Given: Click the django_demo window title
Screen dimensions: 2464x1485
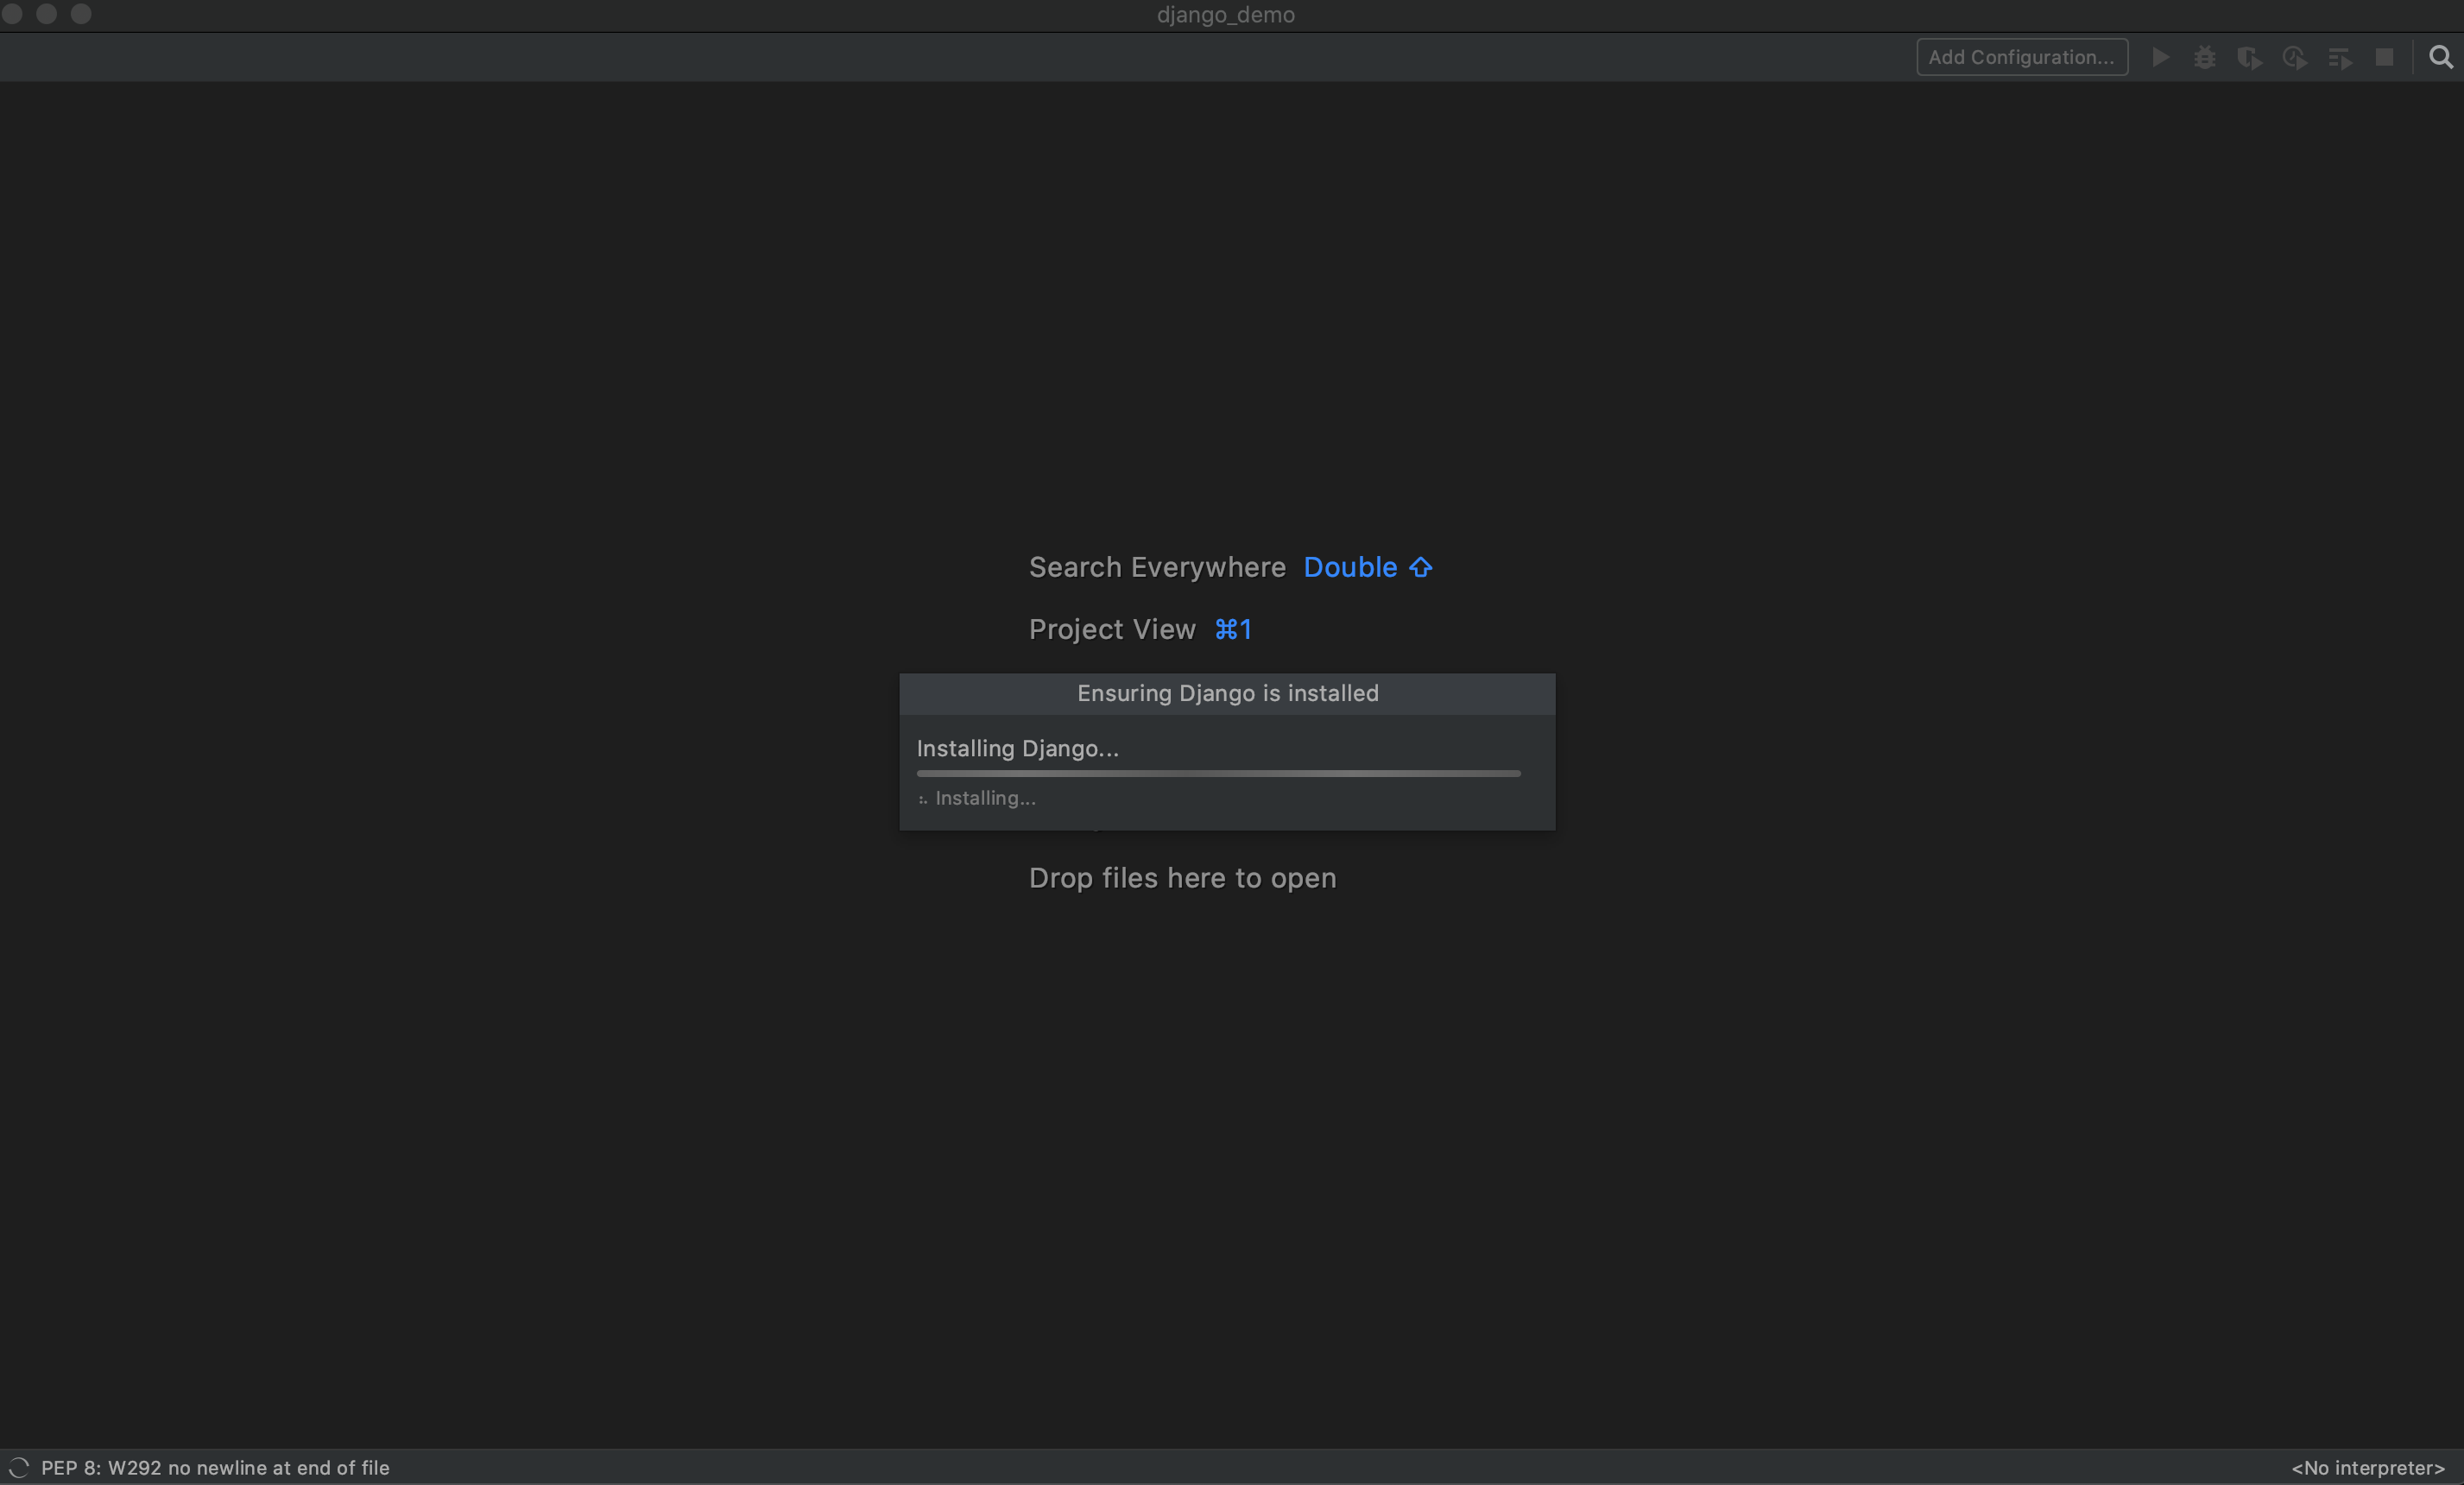Looking at the screenshot, I should tap(1225, 14).
